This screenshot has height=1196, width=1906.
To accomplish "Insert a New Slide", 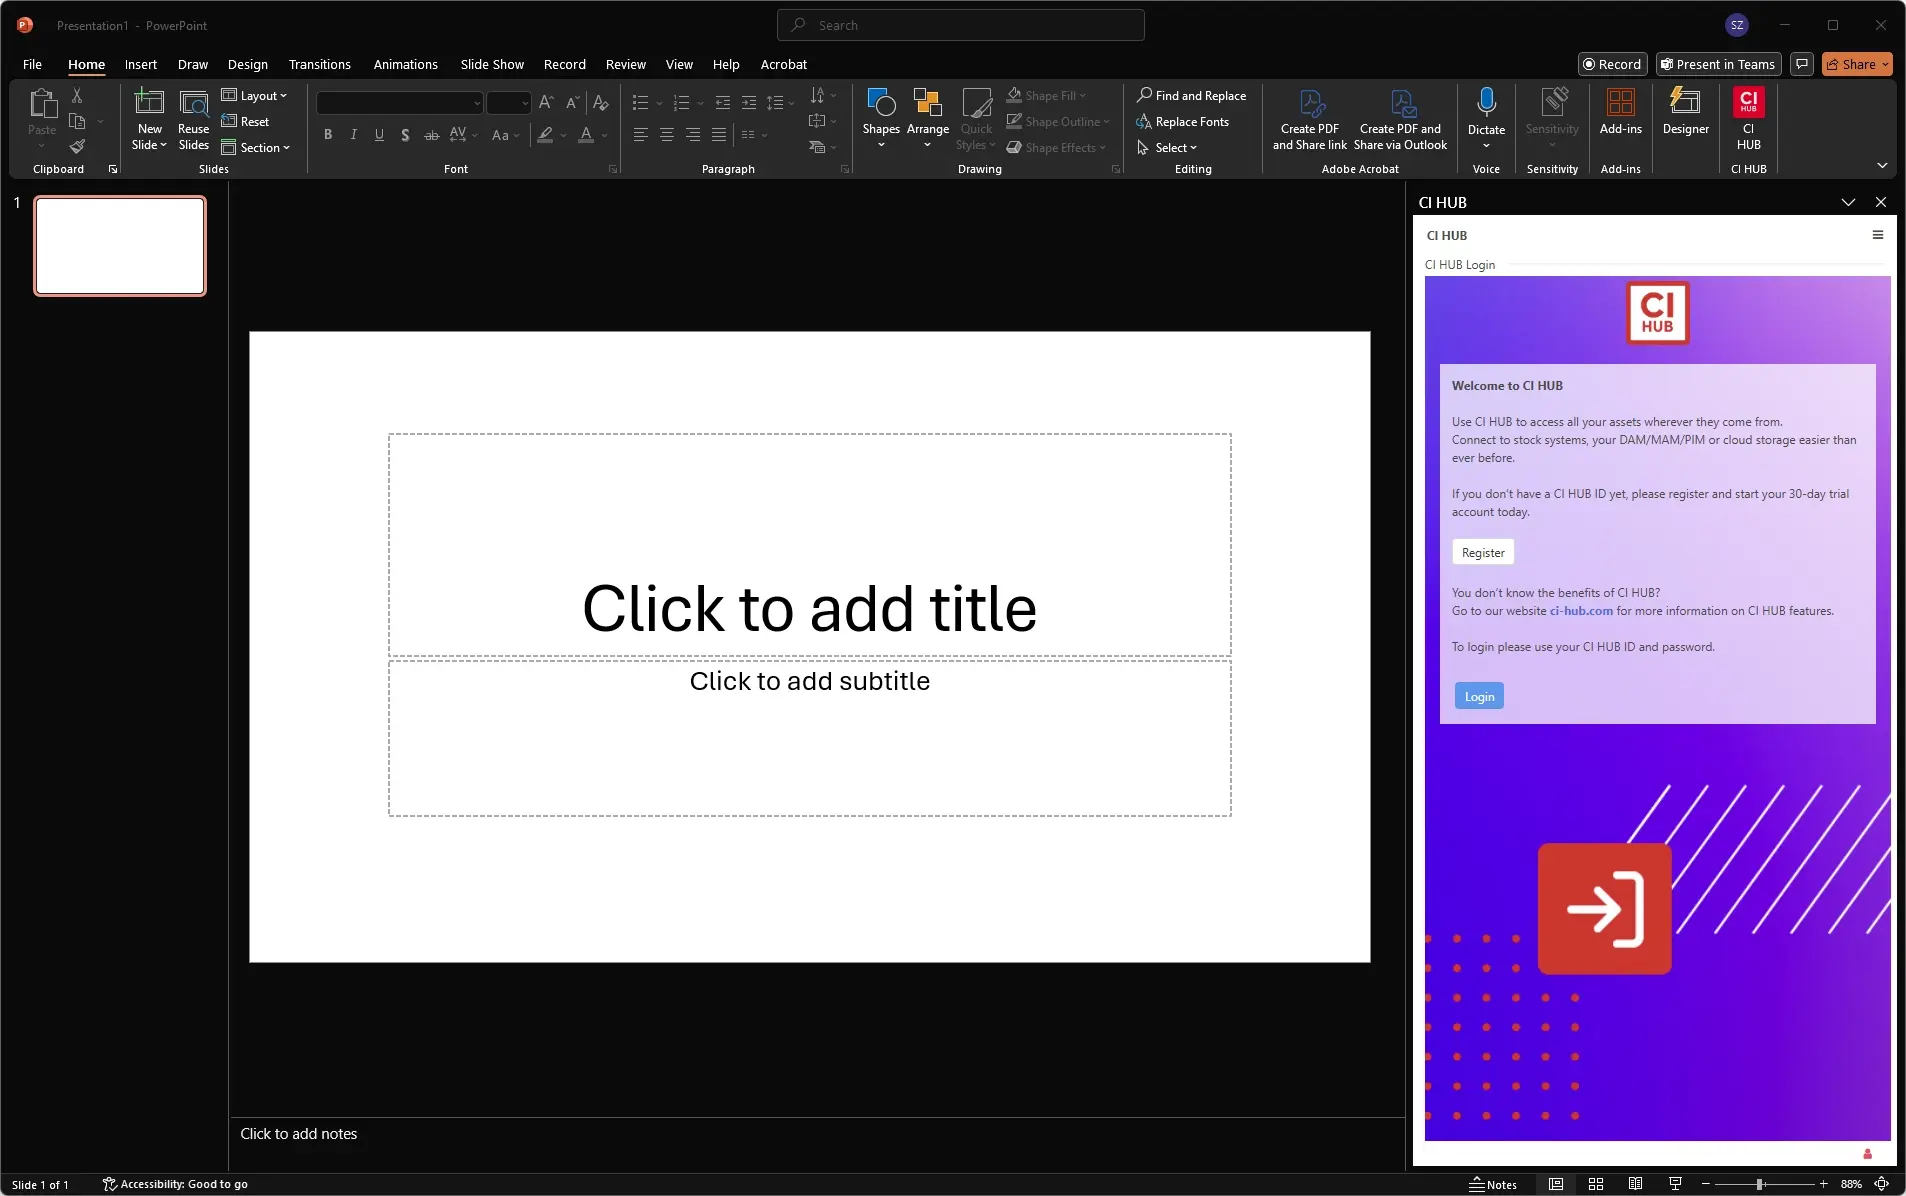I will (x=149, y=118).
